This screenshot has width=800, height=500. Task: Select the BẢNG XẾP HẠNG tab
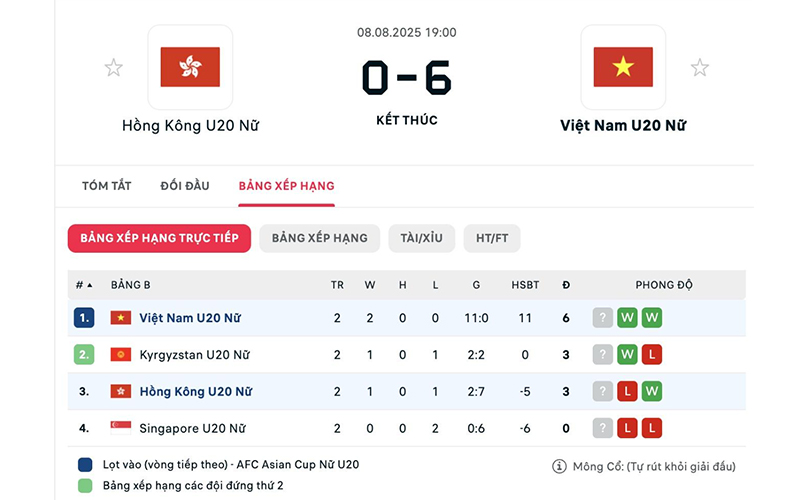point(286,186)
